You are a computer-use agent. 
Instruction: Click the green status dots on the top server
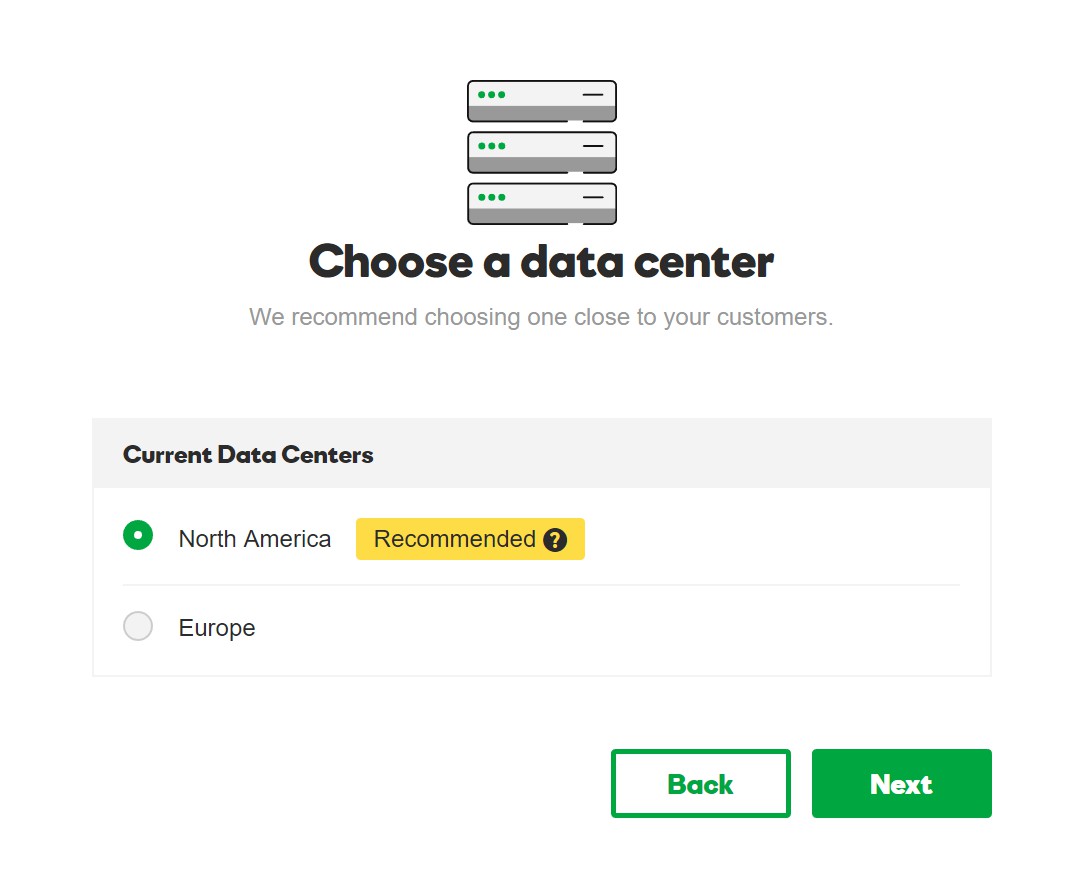click(x=492, y=94)
